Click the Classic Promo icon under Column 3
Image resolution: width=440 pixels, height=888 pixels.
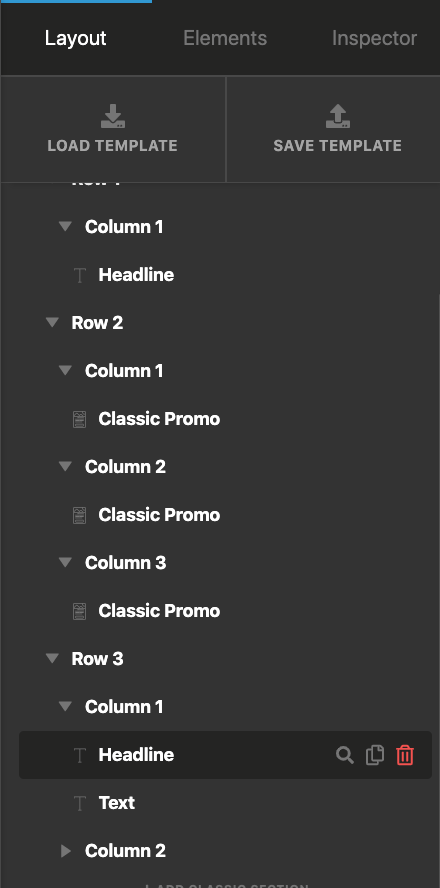[x=80, y=611]
